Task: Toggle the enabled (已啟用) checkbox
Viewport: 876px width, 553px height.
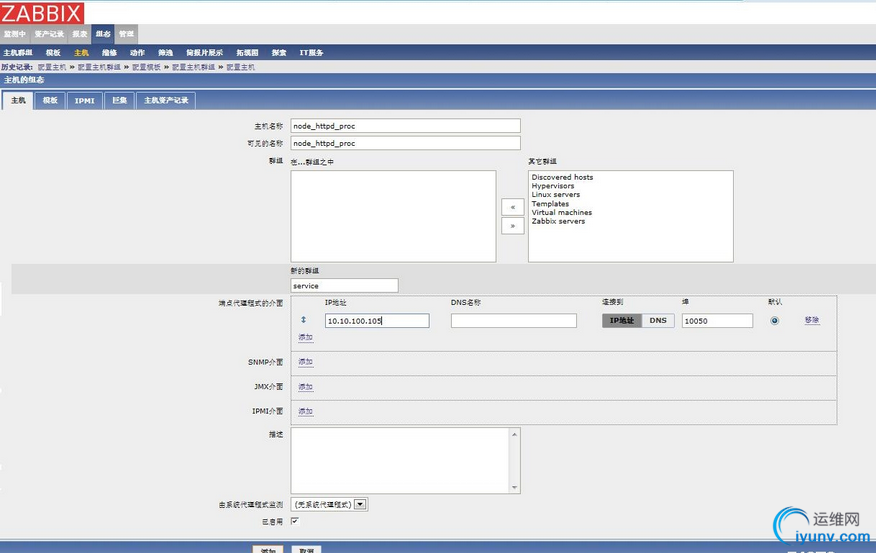Action: click(295, 521)
